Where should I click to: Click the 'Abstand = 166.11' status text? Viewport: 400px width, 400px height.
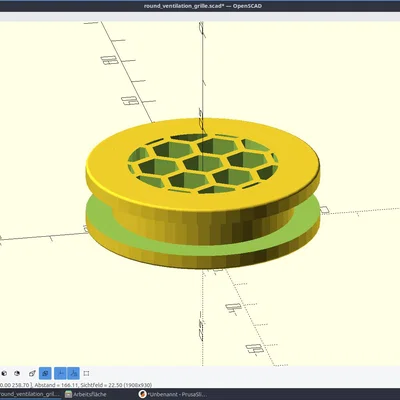pyautogui.click(x=55, y=385)
